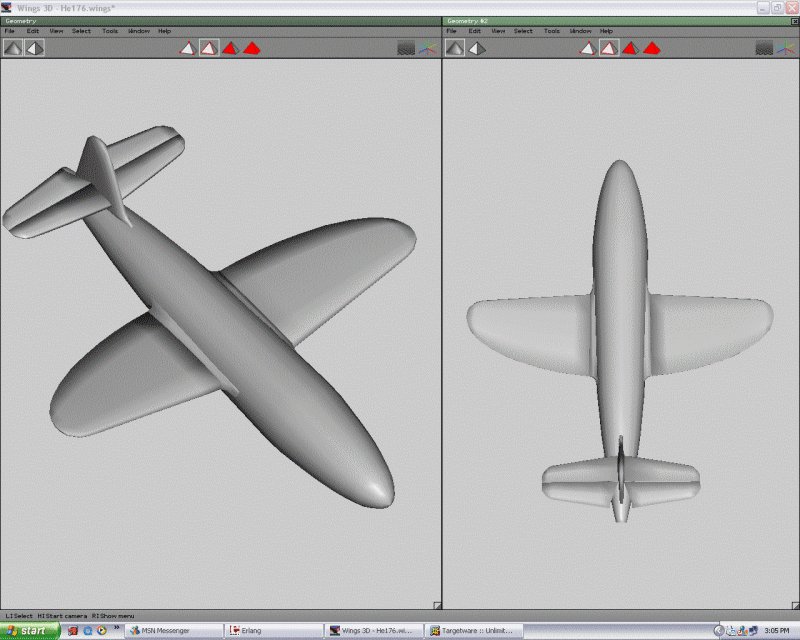
Task: Click the Windows Start button
Action: pos(30,631)
